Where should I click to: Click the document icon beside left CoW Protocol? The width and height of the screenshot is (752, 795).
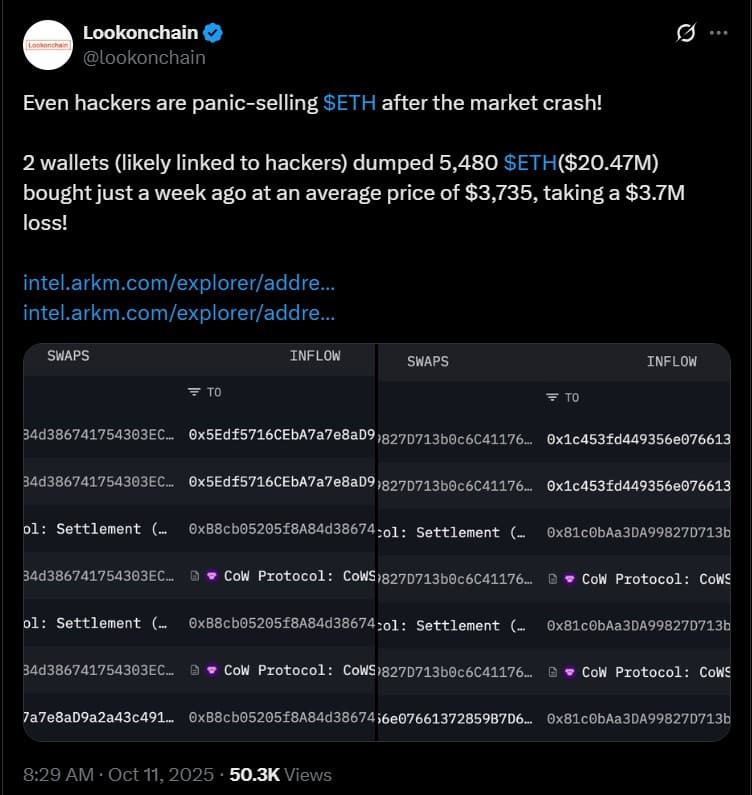click(x=194, y=576)
